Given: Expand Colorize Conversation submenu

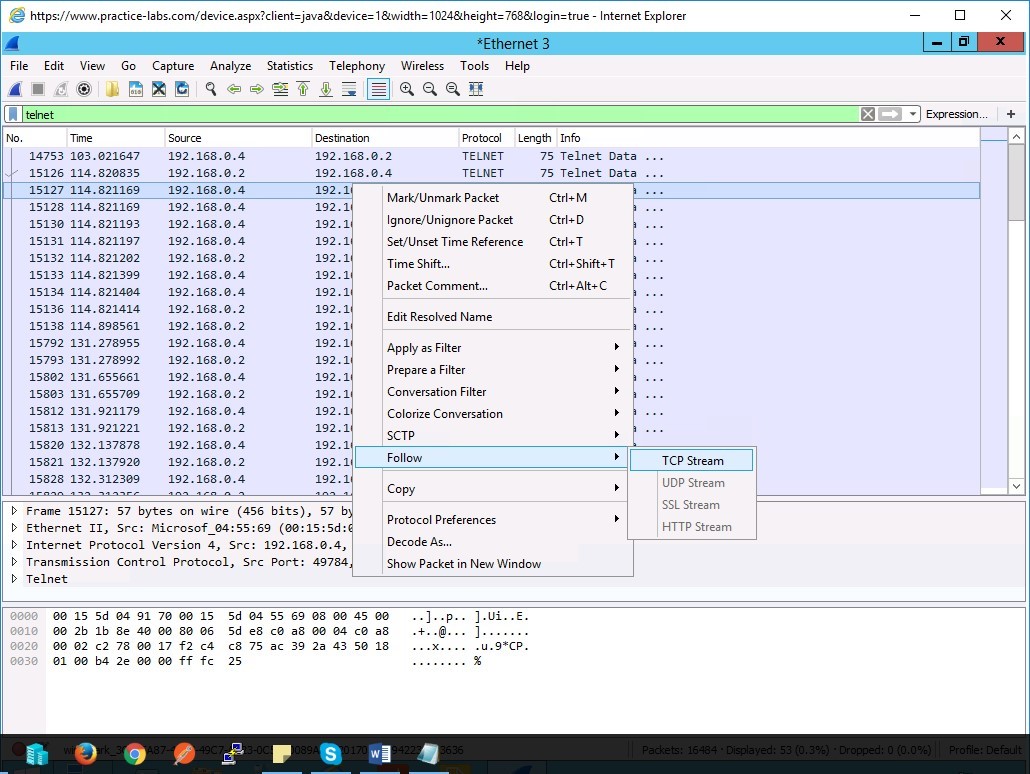Looking at the screenshot, I should [493, 414].
